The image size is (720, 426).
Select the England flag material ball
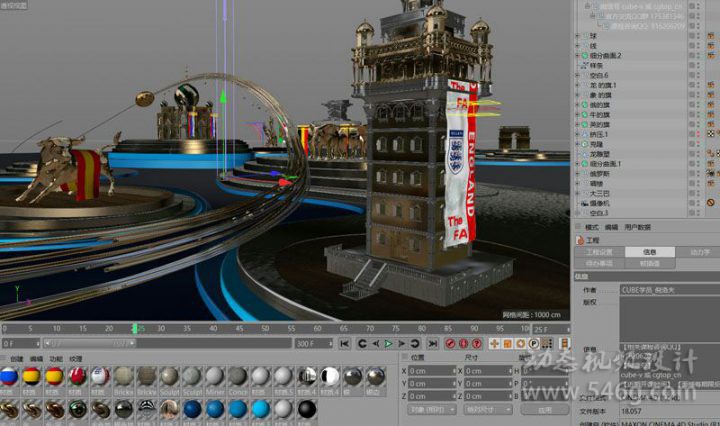click(x=100, y=375)
